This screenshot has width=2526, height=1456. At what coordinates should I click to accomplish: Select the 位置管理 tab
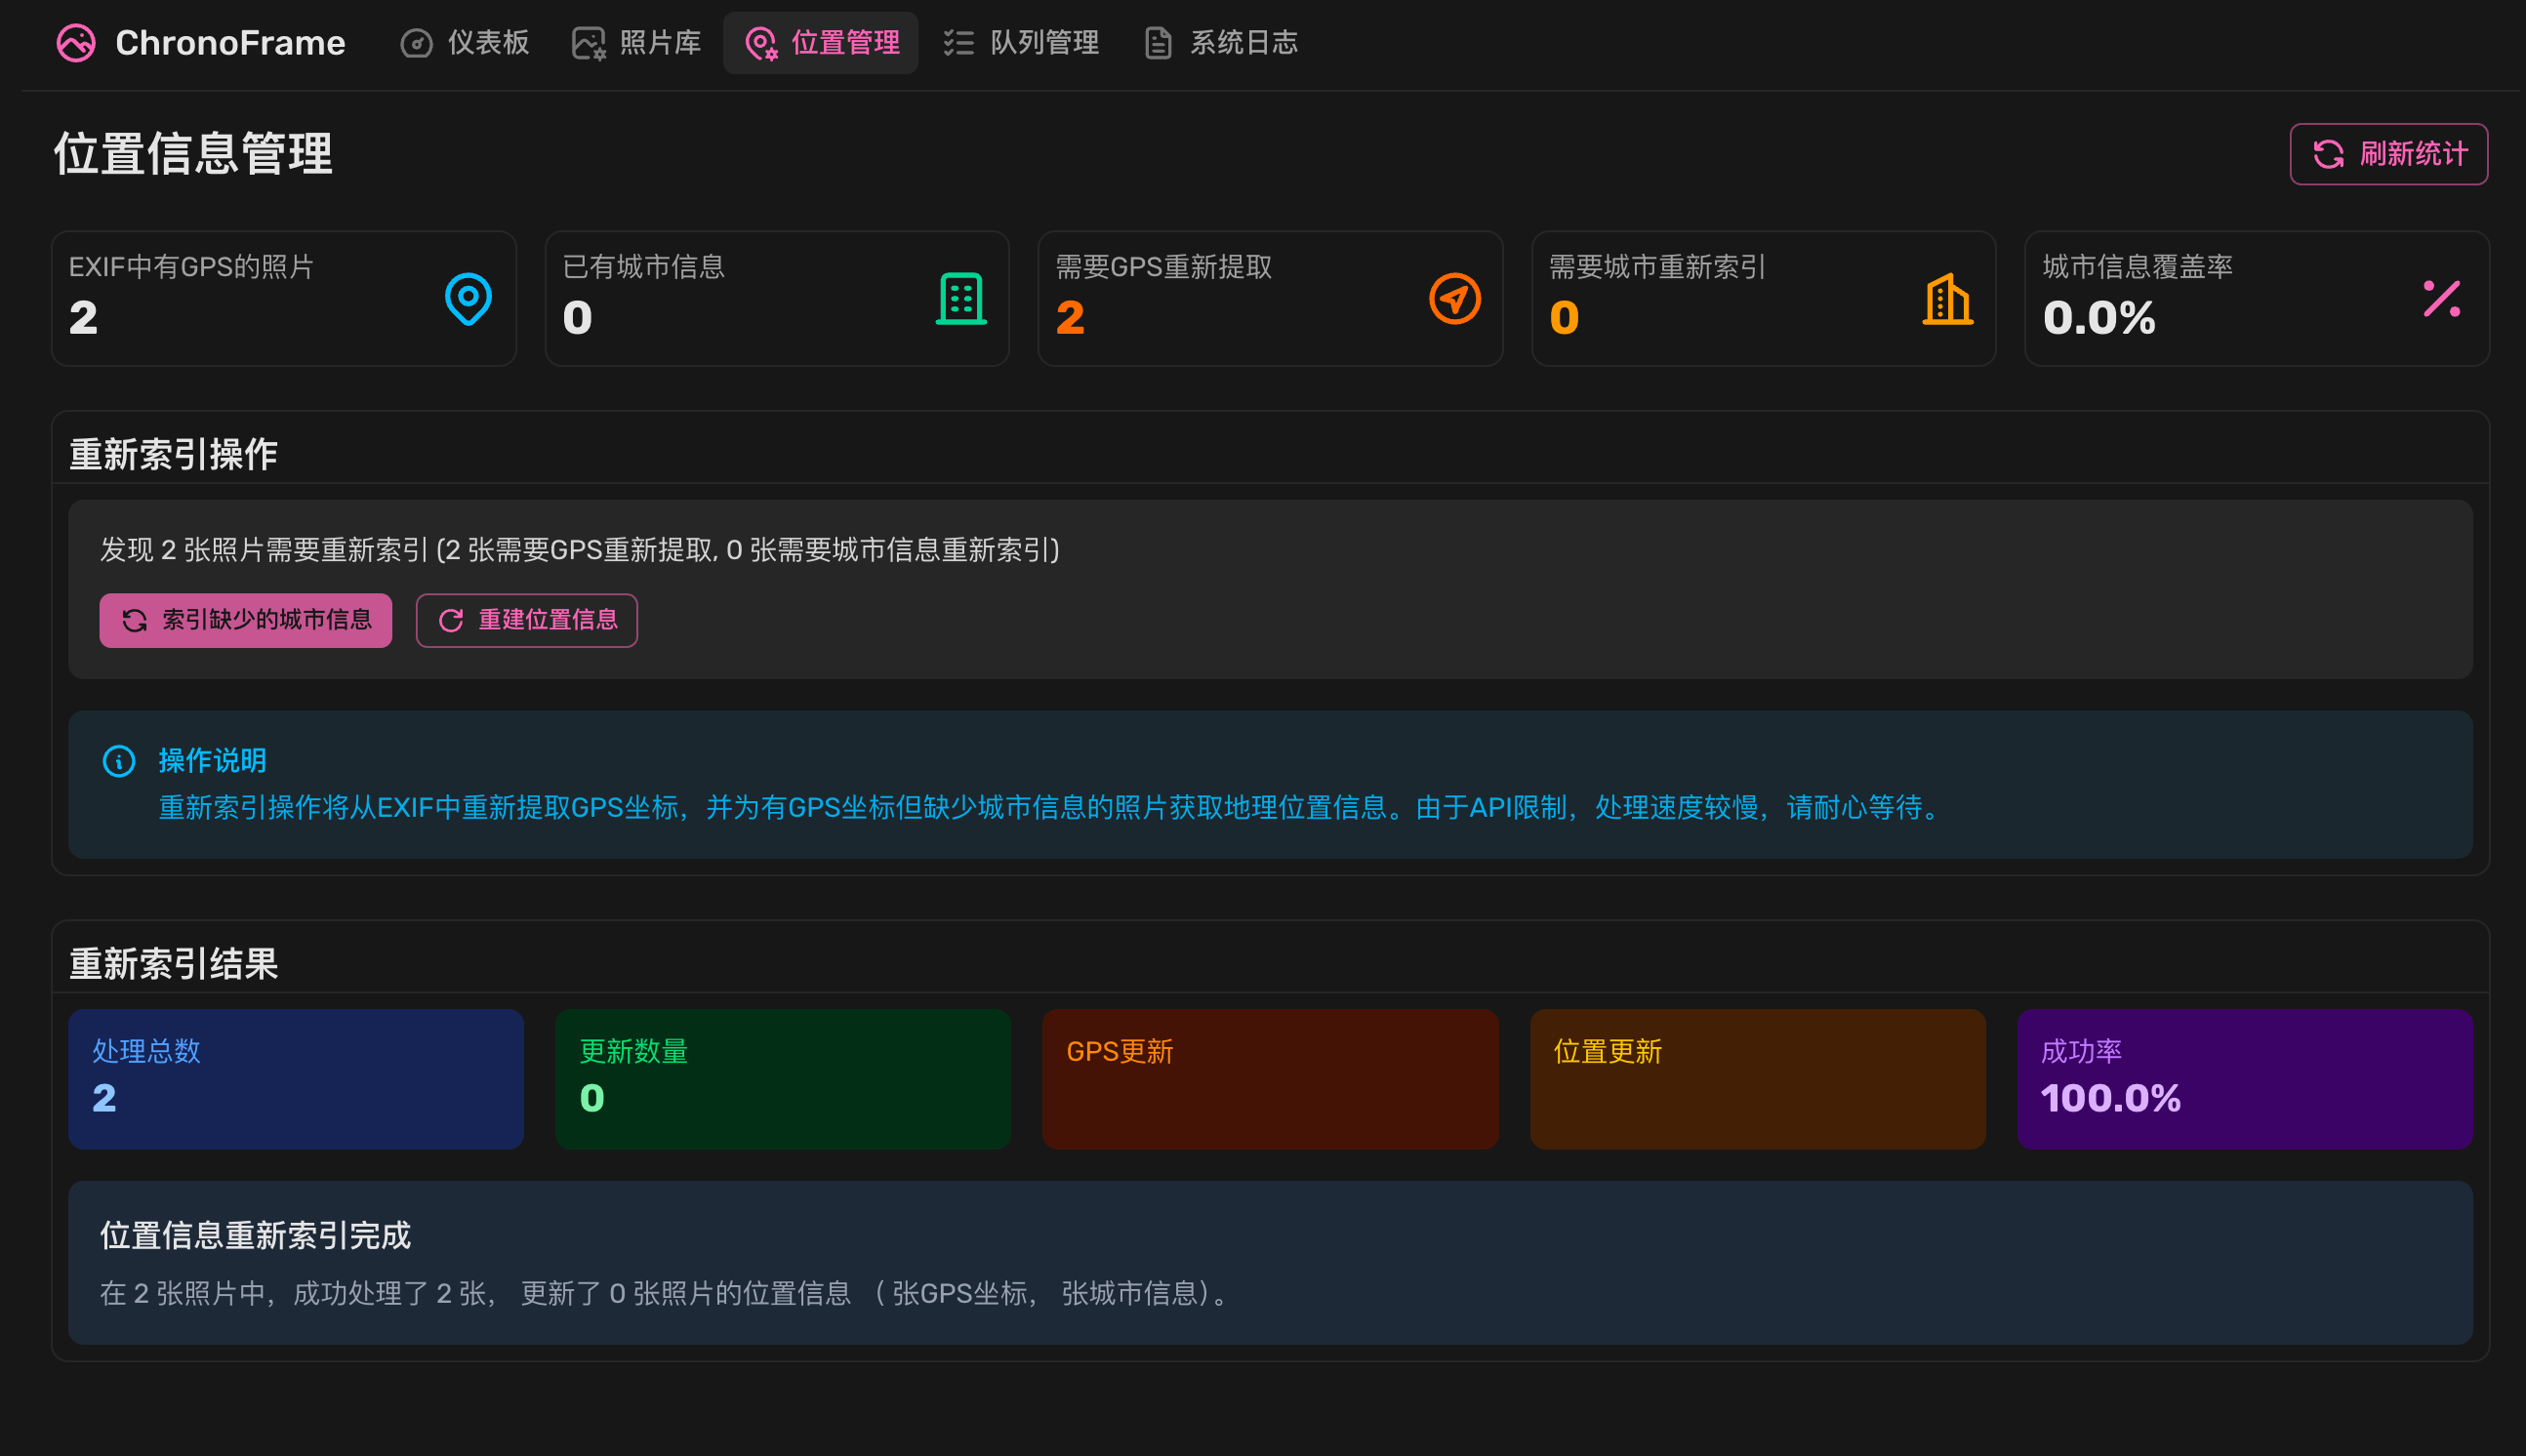coord(821,43)
